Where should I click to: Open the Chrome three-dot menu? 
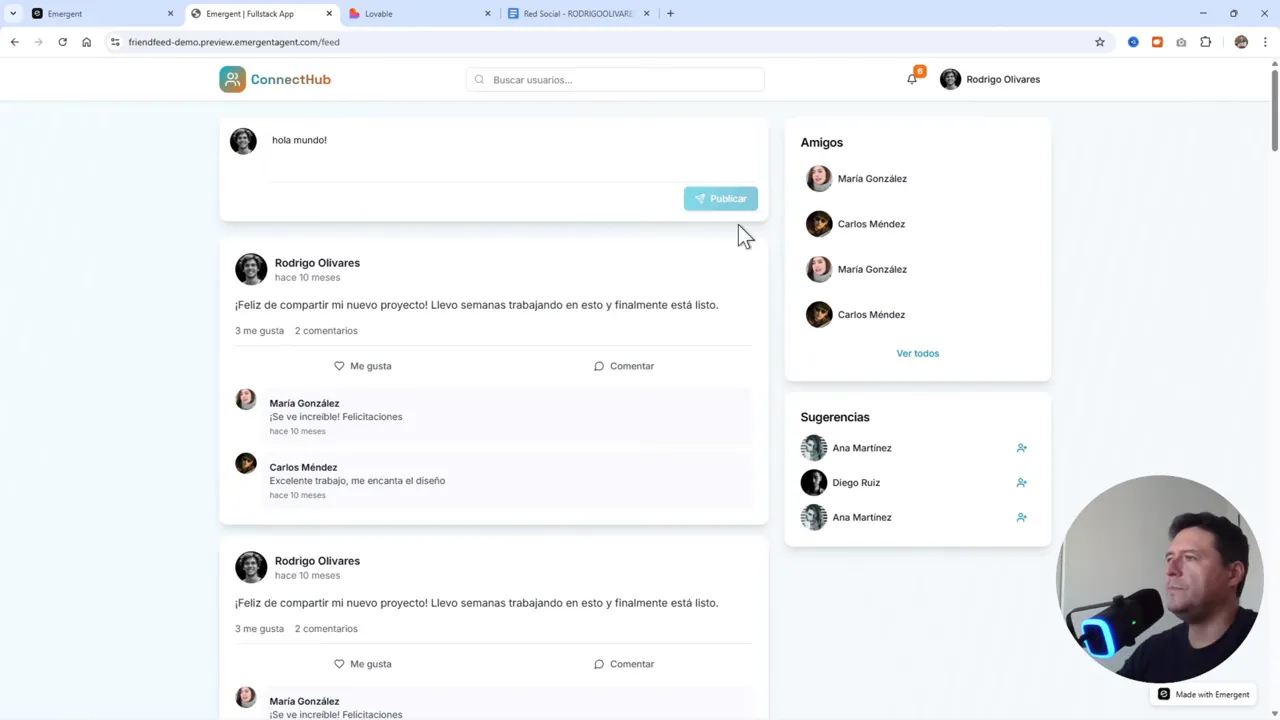coord(1263,42)
